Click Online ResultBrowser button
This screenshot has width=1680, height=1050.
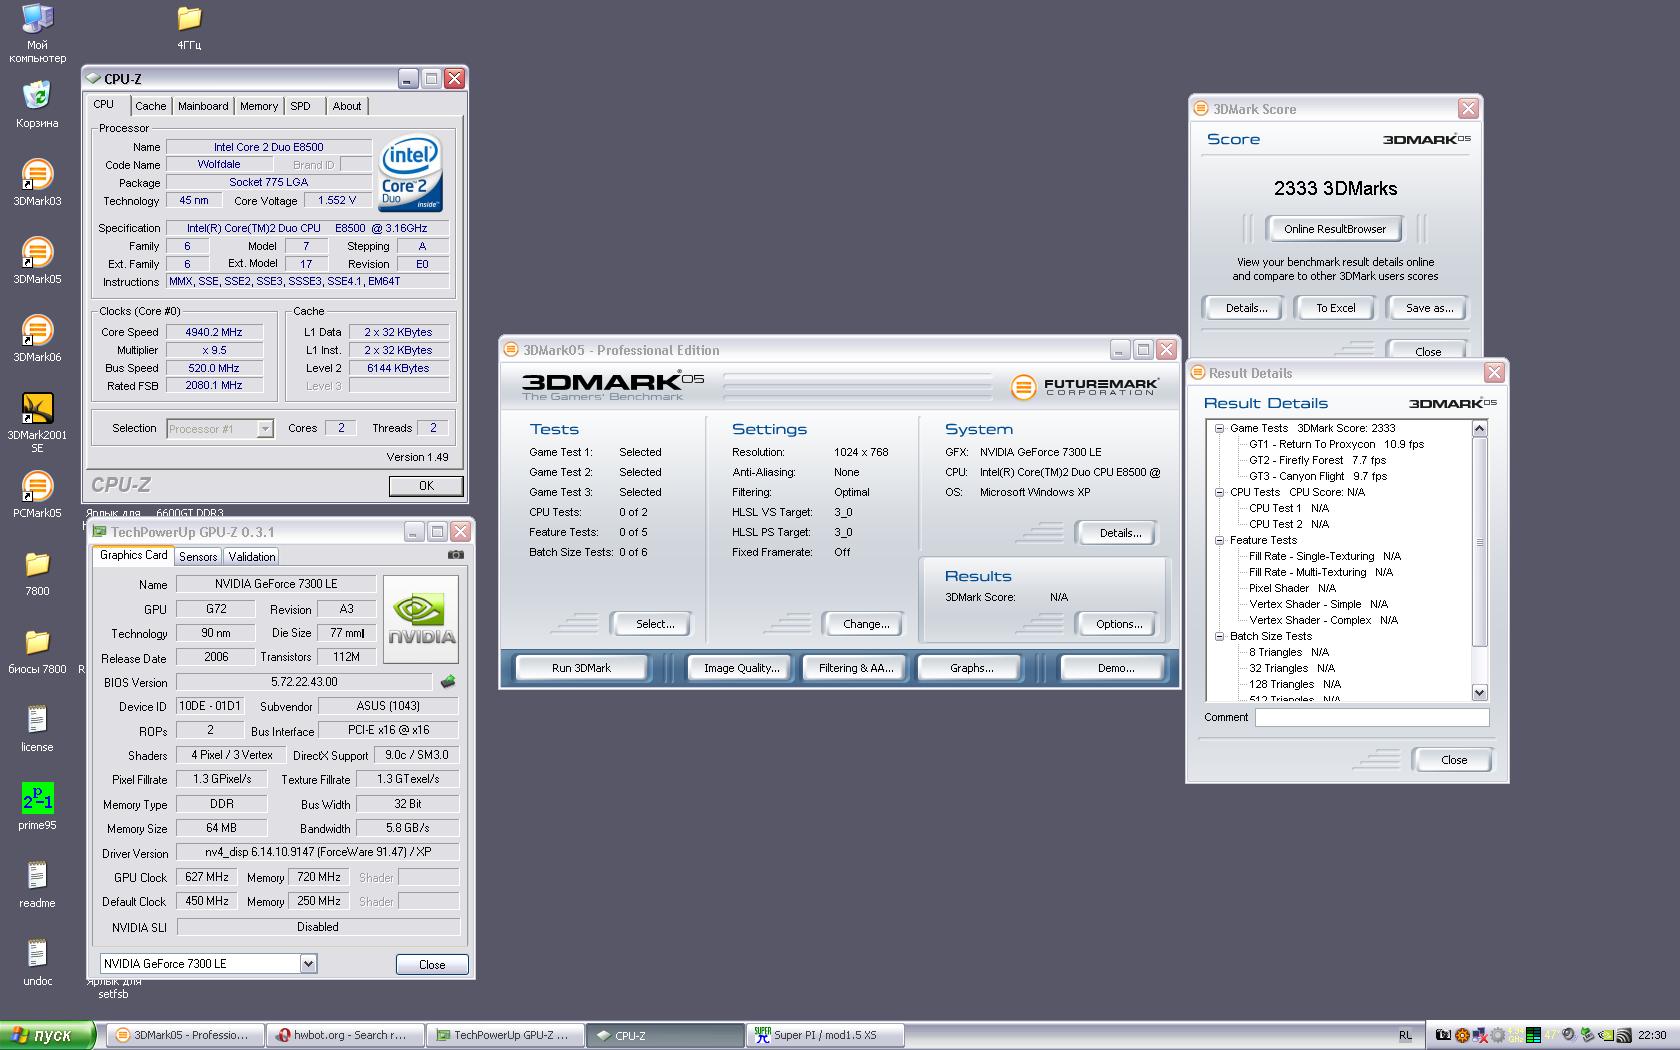[1335, 229]
